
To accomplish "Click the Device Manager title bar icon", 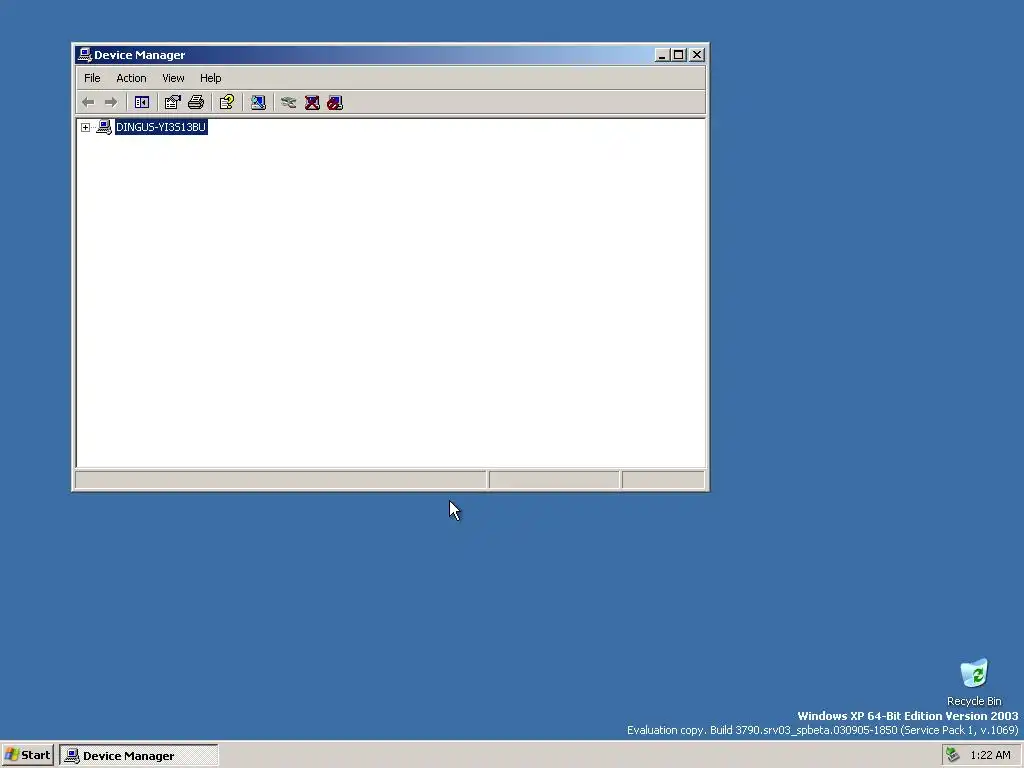I will [x=84, y=55].
